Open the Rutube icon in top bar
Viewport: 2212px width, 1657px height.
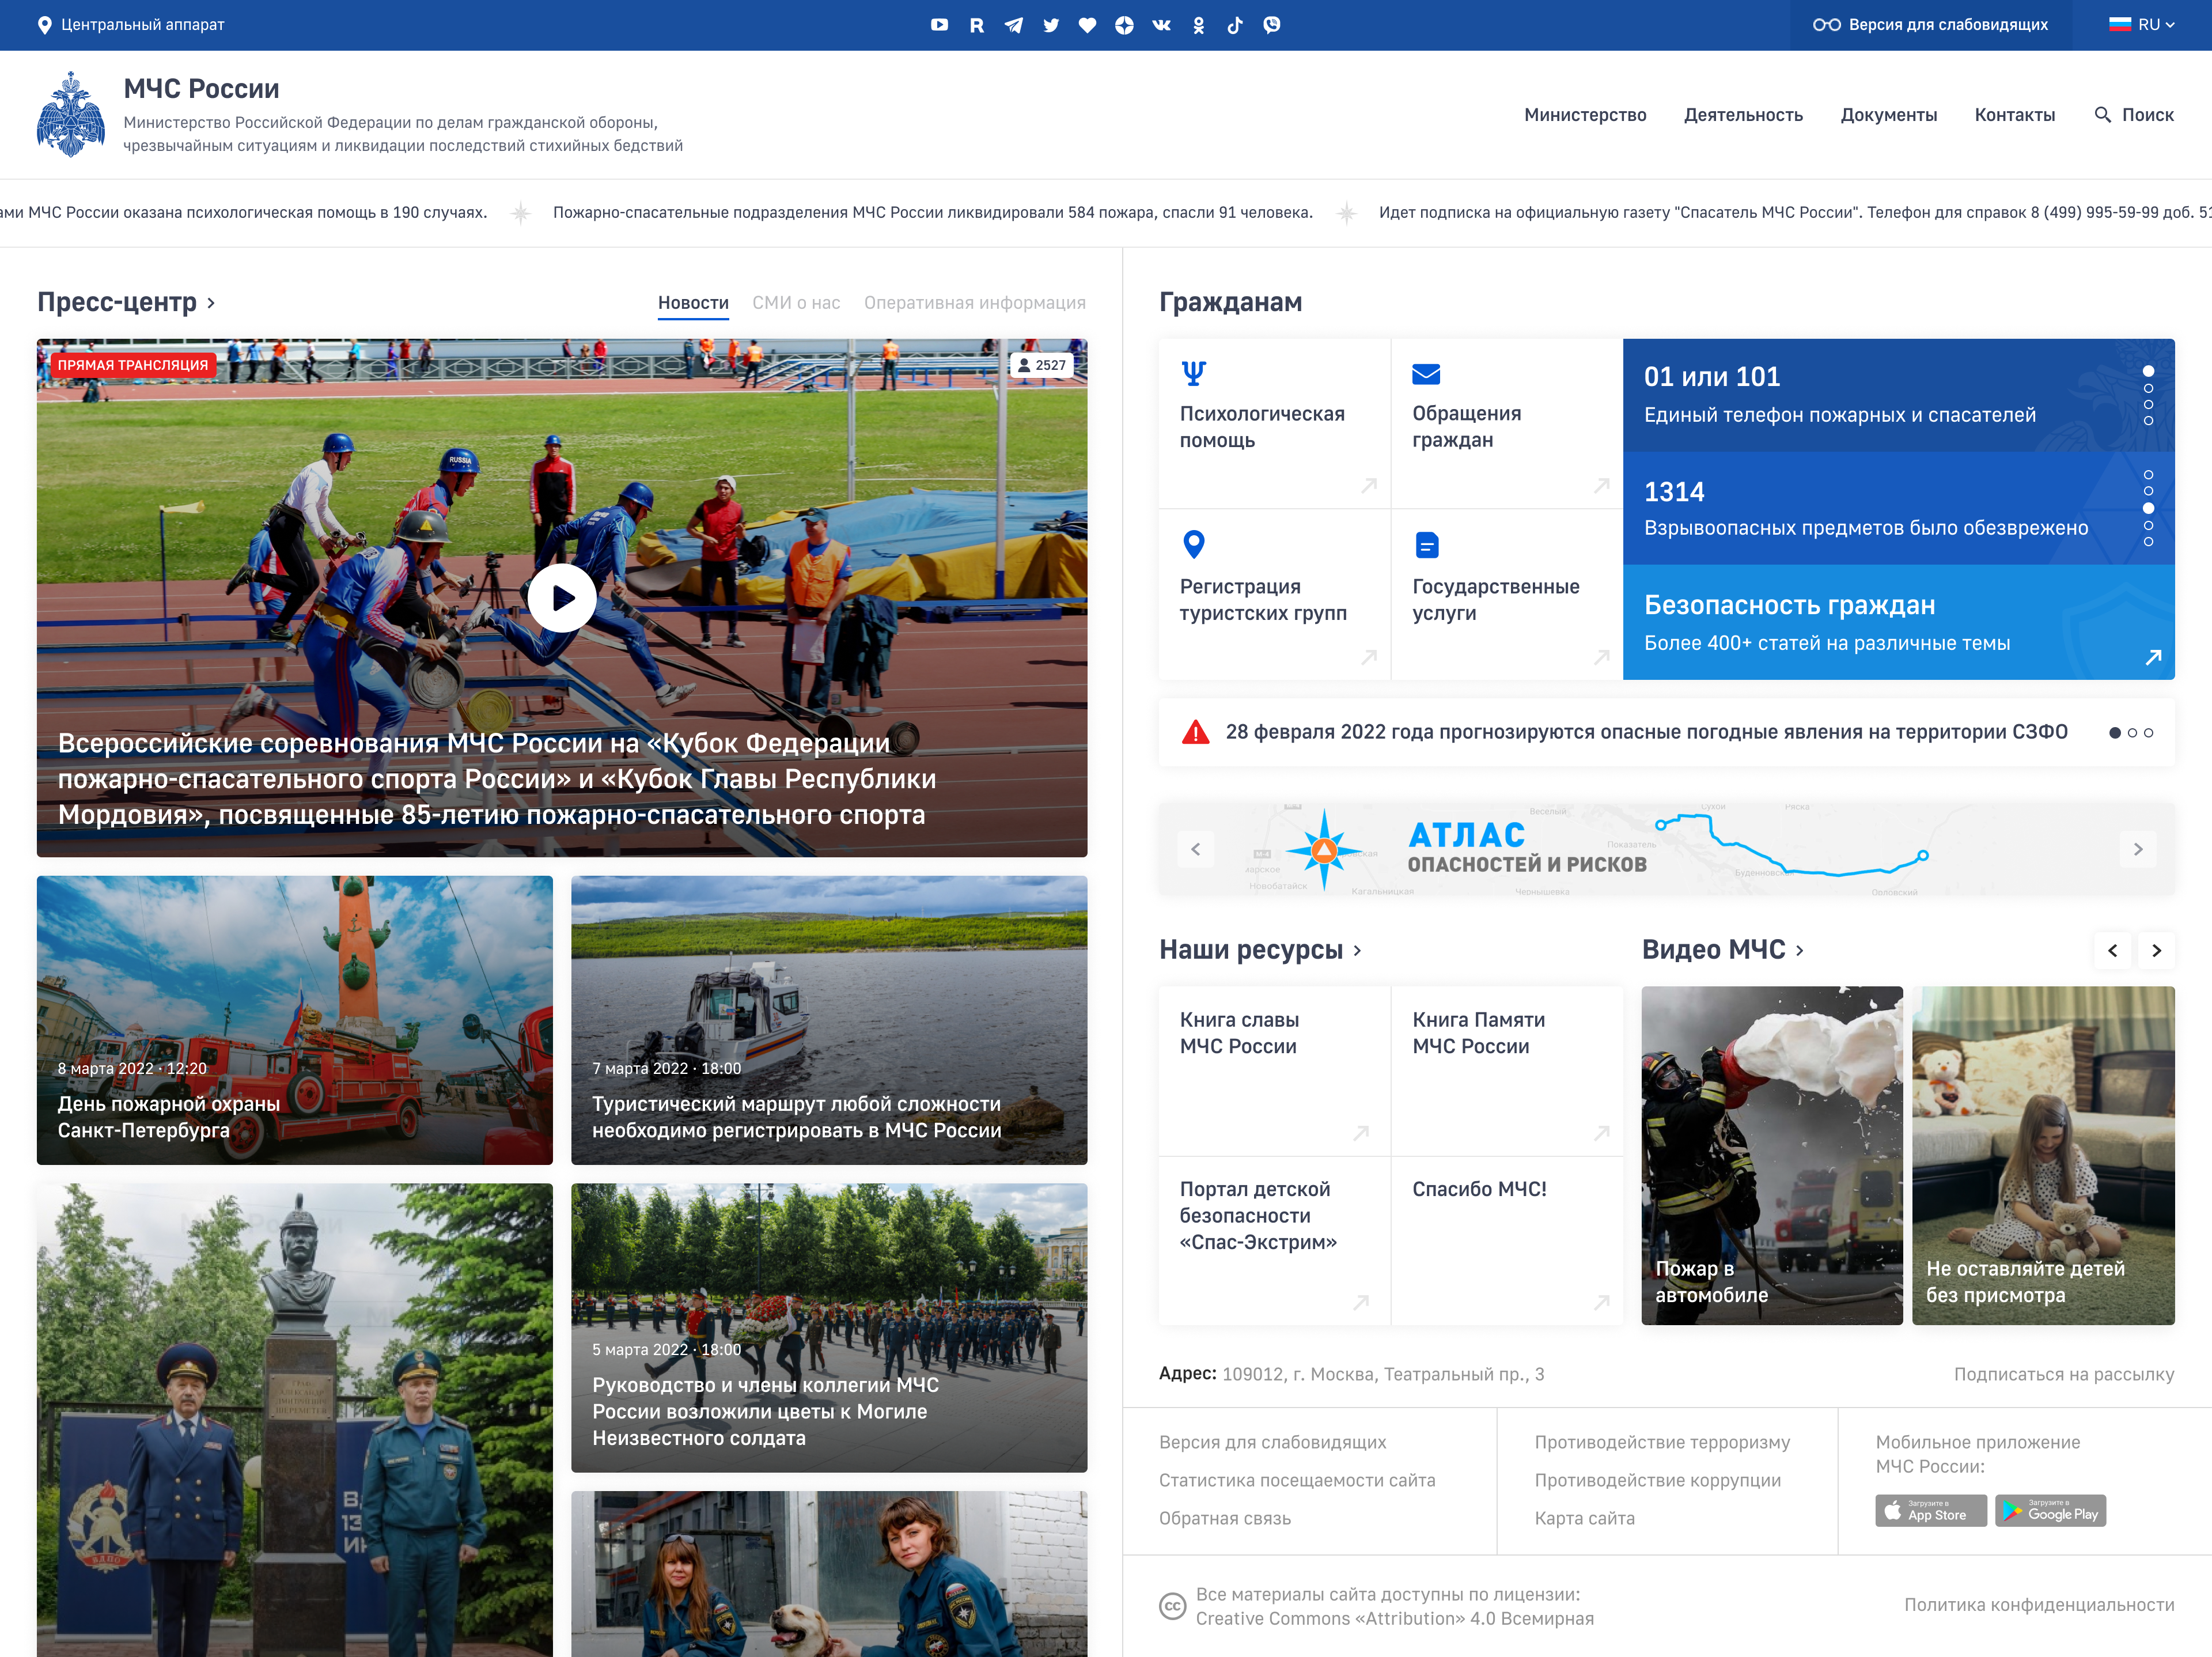tap(977, 25)
